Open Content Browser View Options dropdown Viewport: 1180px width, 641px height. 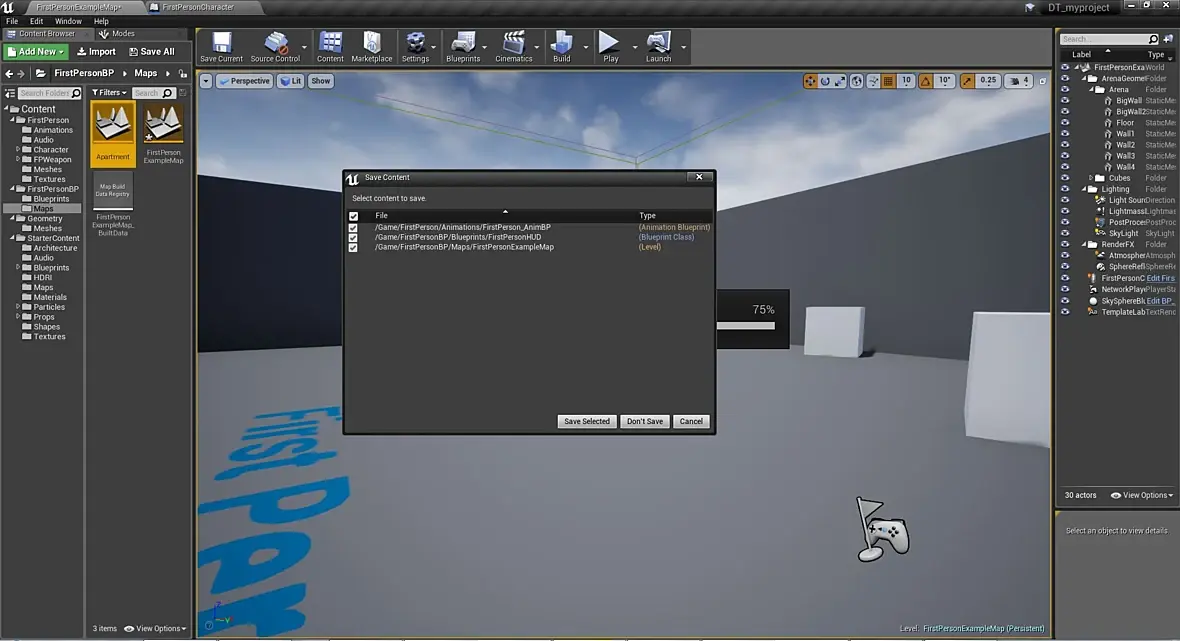(x=155, y=629)
